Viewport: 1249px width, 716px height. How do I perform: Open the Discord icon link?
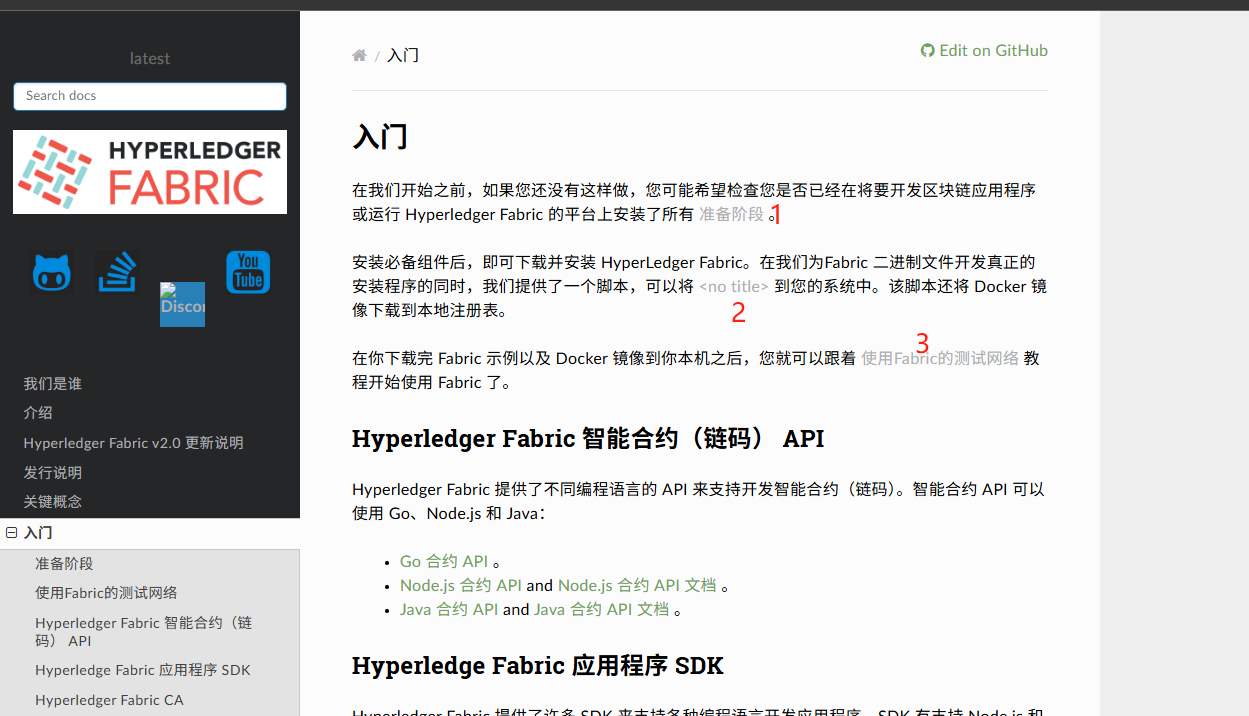182,304
